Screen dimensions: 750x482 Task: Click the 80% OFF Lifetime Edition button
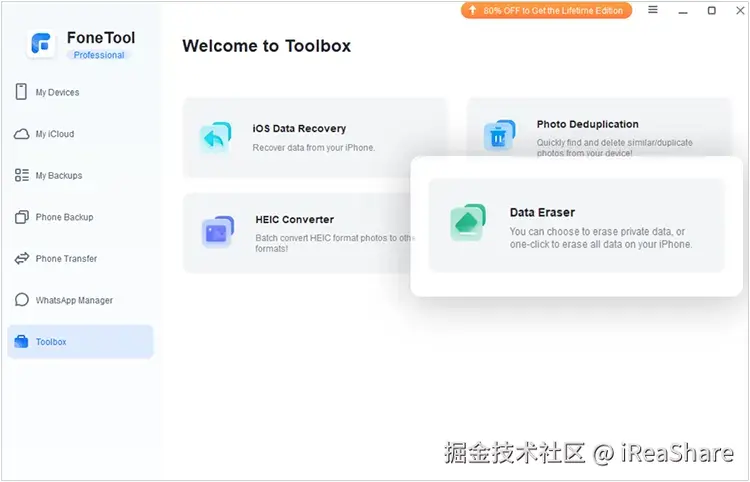pyautogui.click(x=546, y=10)
